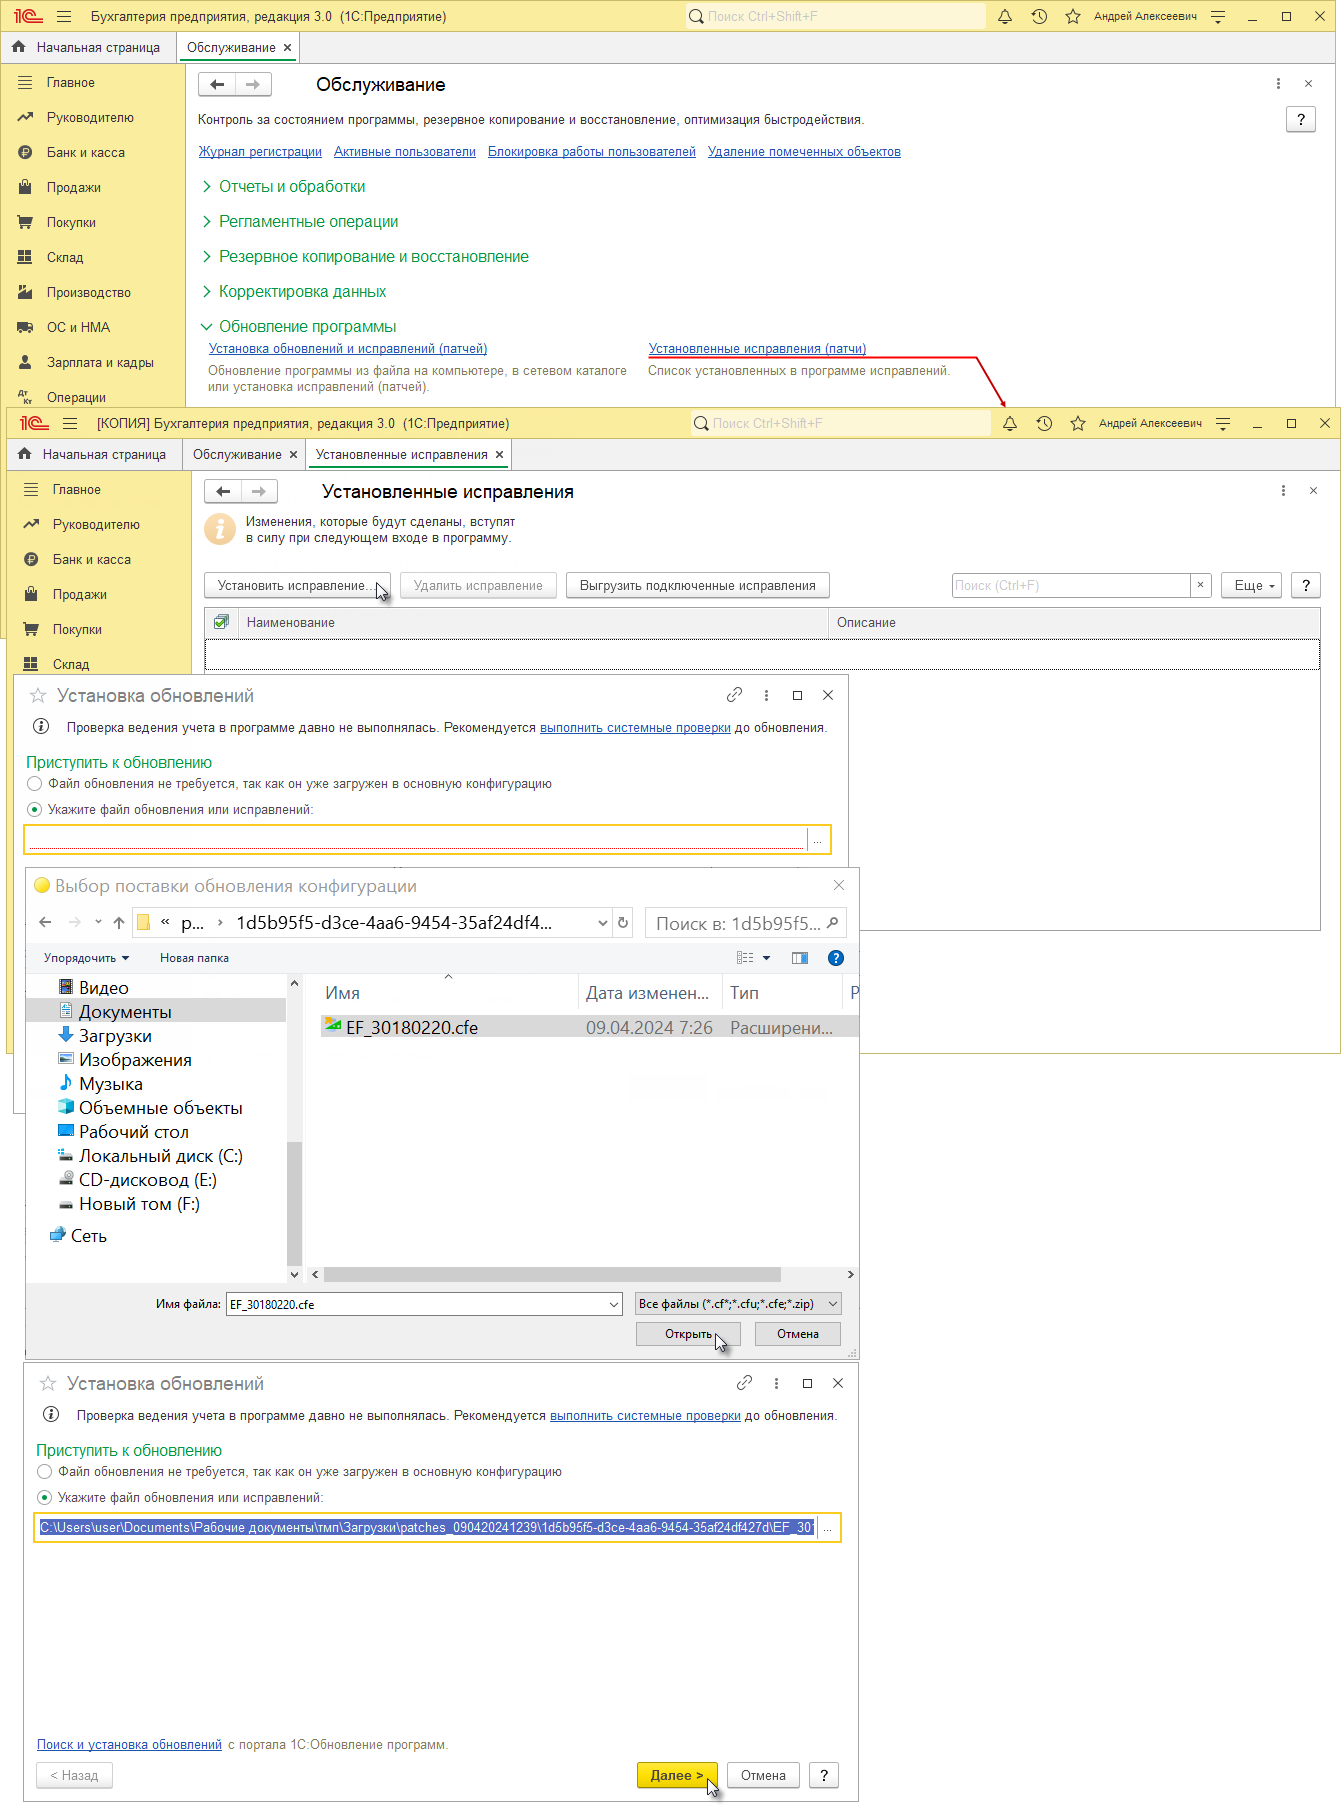This screenshot has height=1805, width=1343.
Task: Click the yellow Далее button
Action: 677,1775
